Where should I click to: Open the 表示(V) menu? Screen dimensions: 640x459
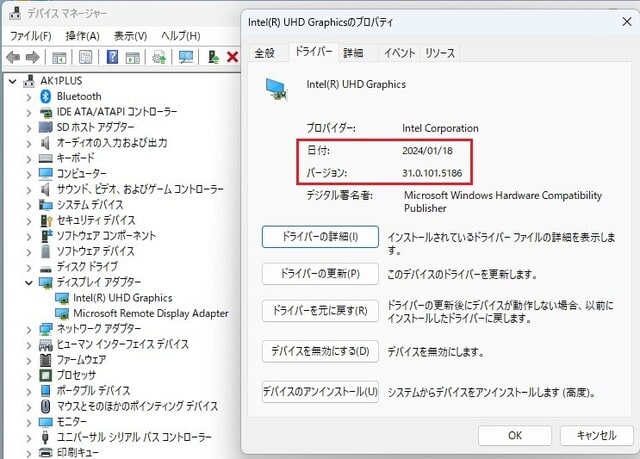click(130, 36)
